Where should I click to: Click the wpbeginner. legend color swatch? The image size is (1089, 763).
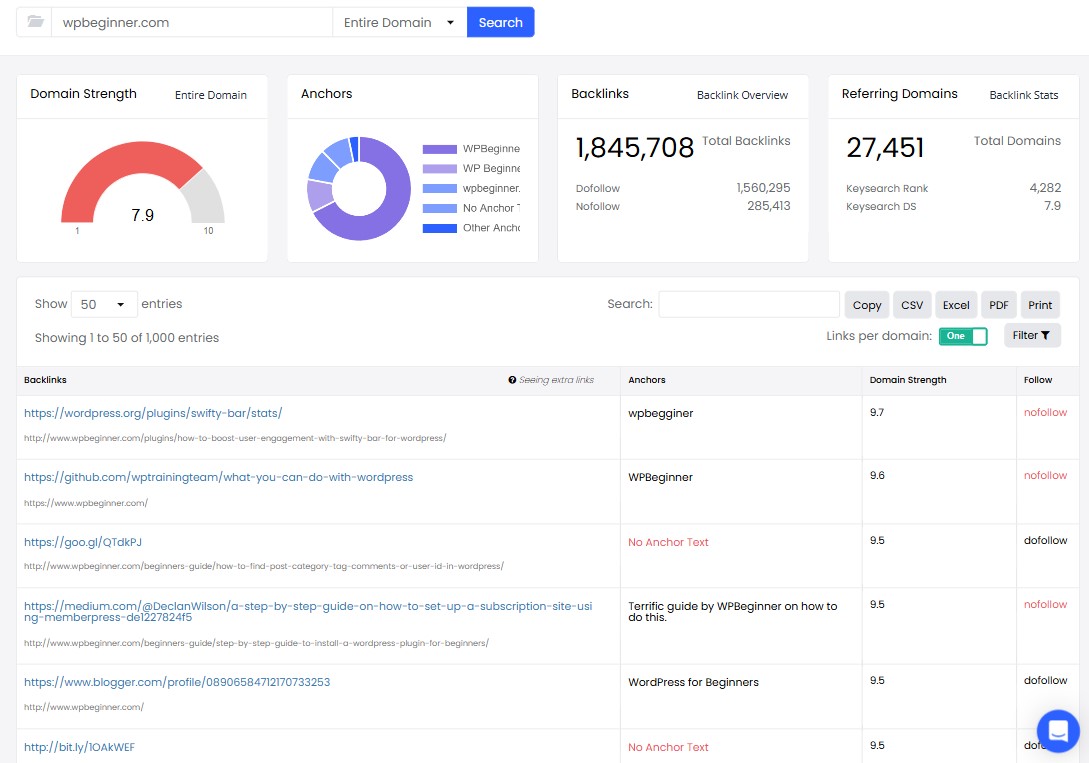(x=440, y=188)
